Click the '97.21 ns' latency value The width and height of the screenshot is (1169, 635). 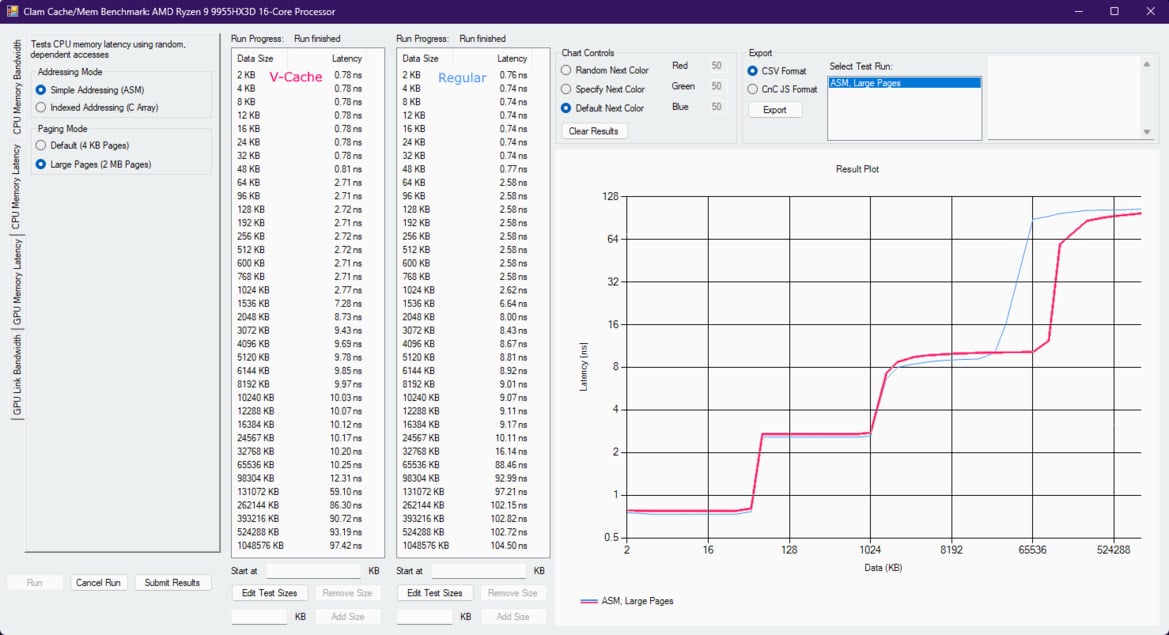pyautogui.click(x=511, y=492)
